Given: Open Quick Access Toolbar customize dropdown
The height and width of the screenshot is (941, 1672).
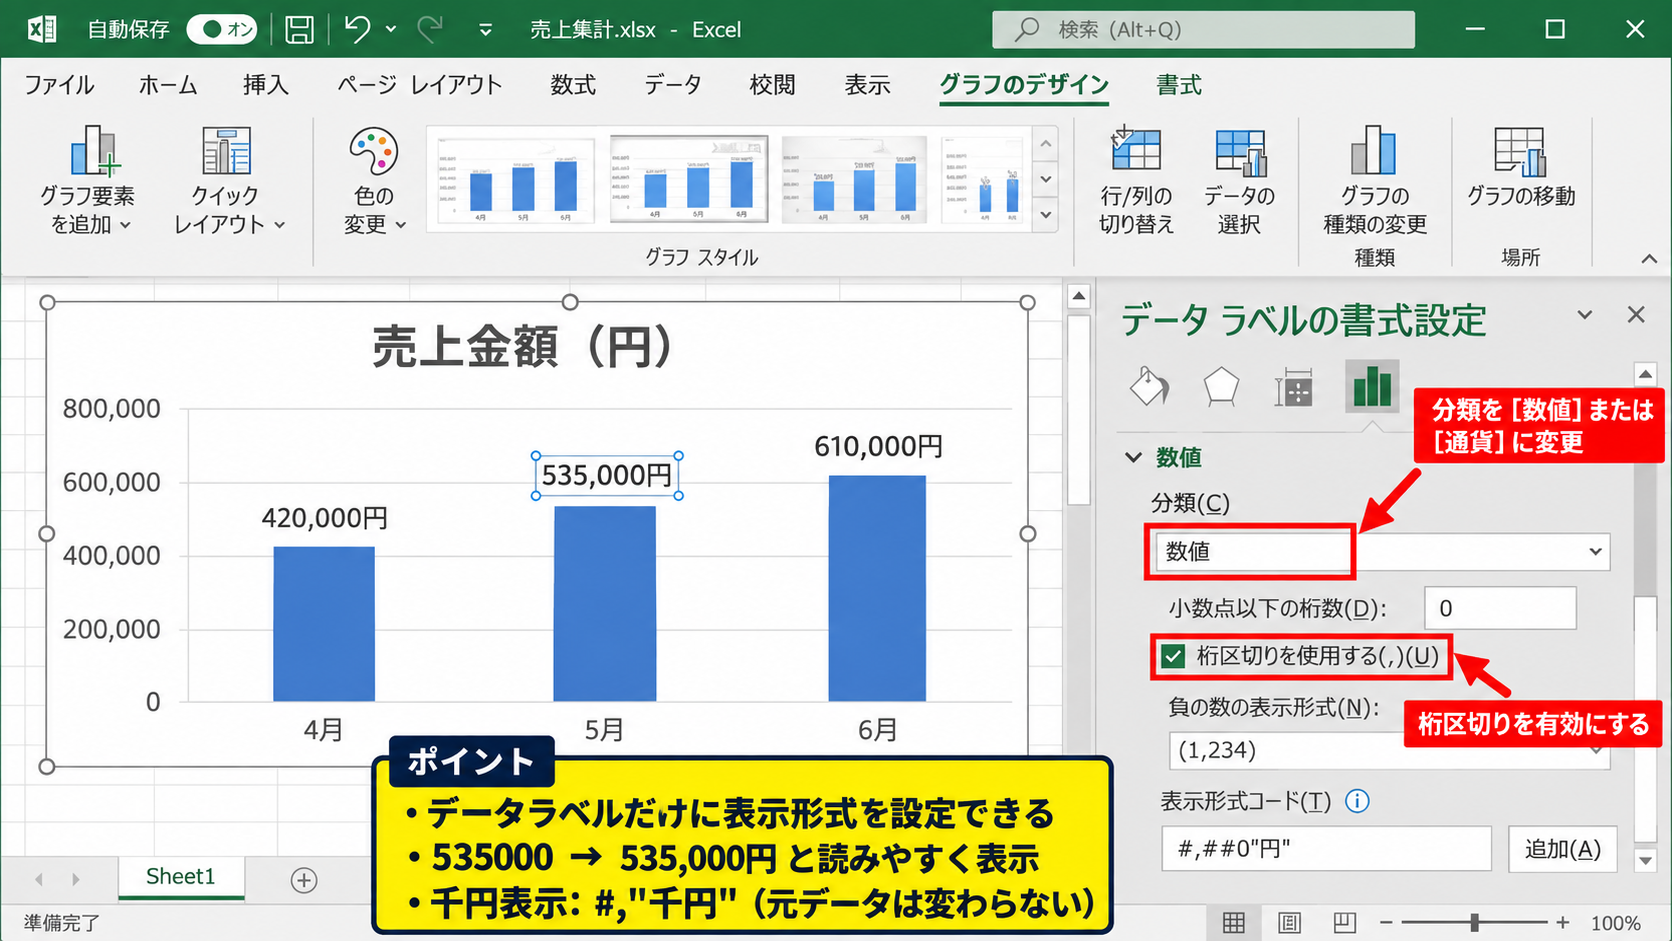Looking at the screenshot, I should pos(485,30).
